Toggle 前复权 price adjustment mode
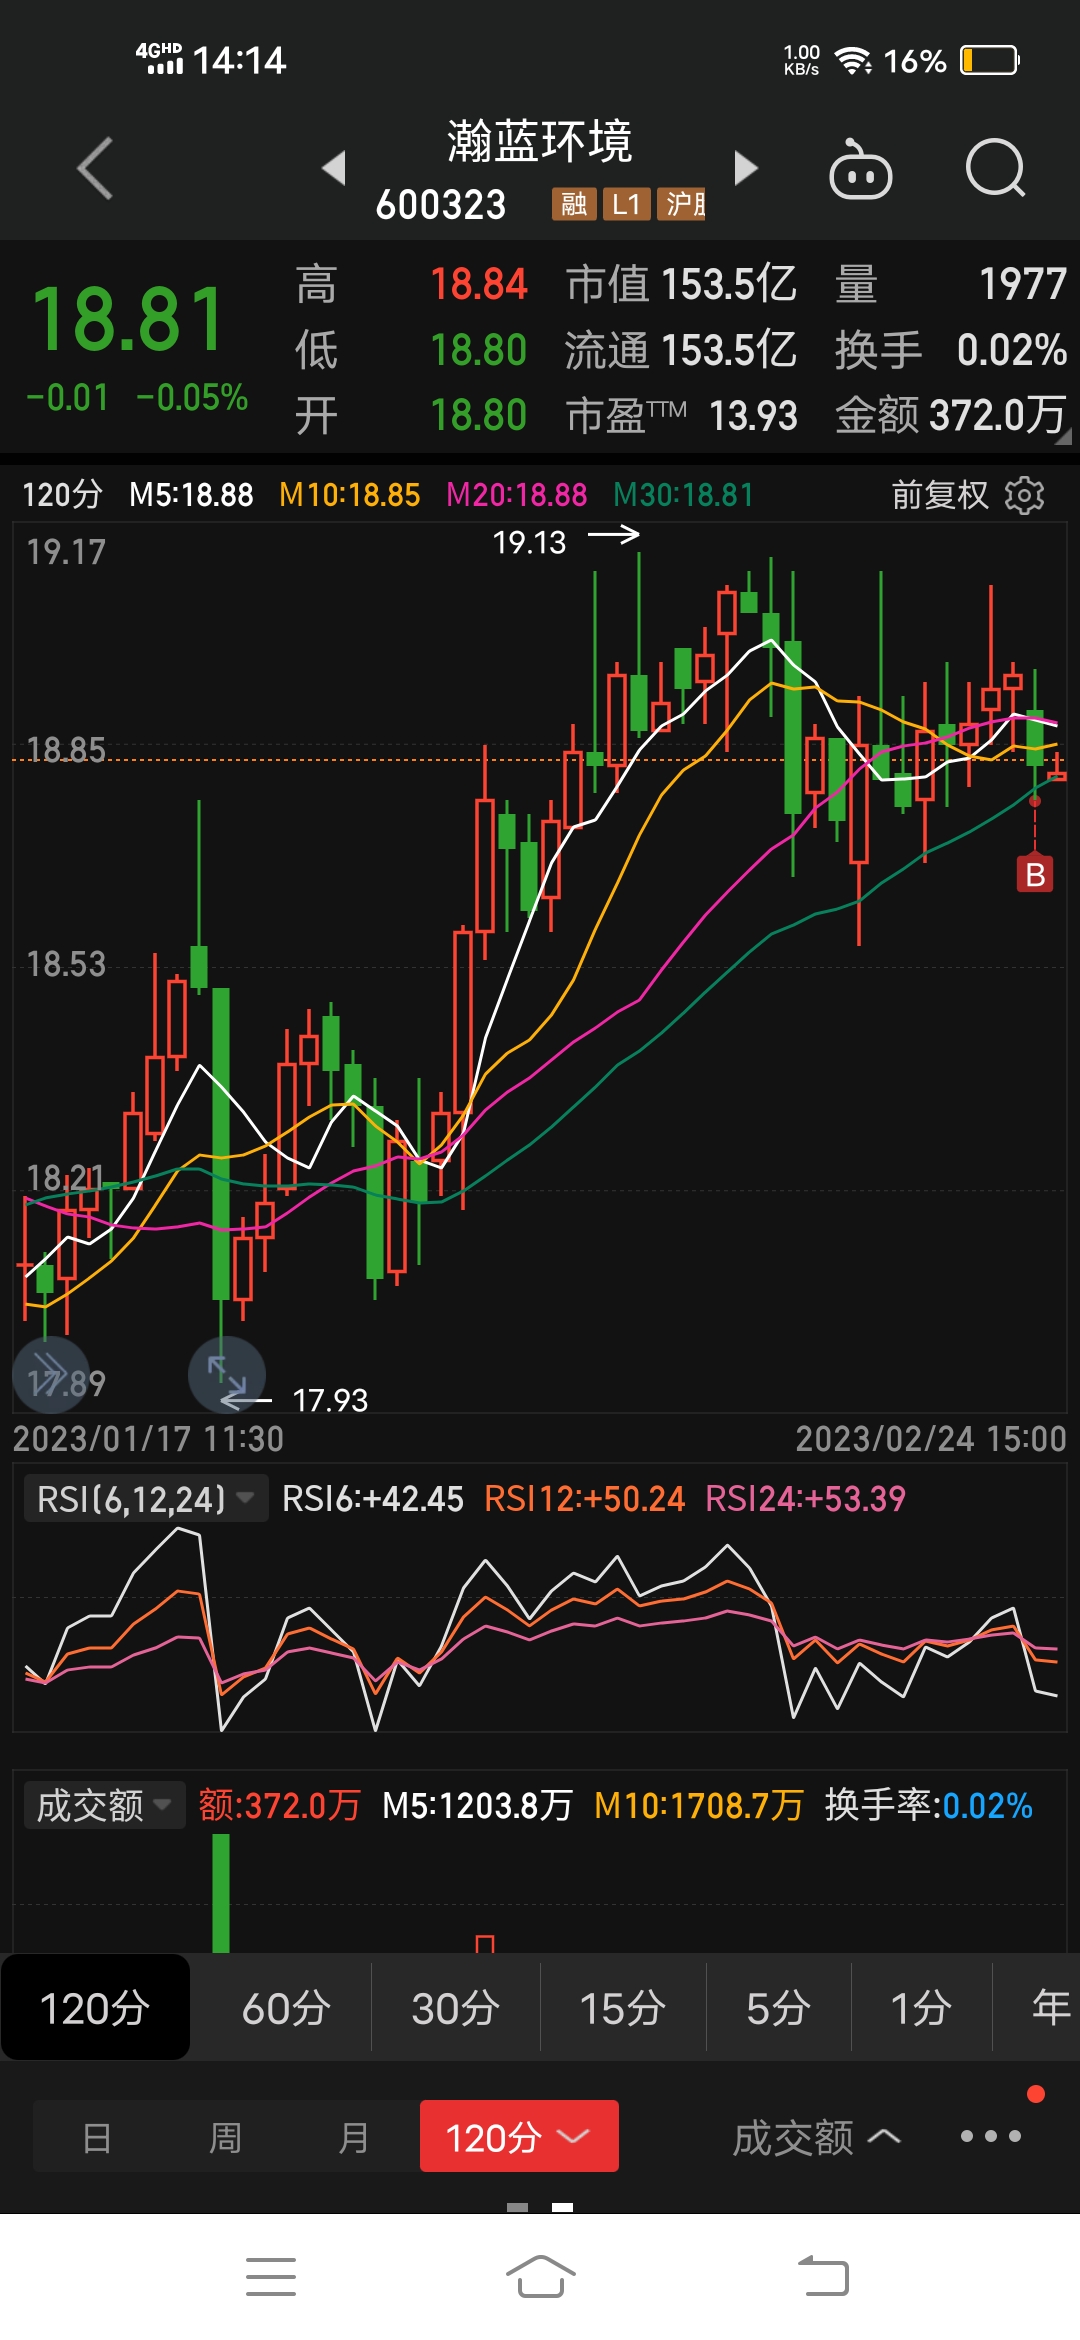Screen dimensions: 1080x2340 pyautogui.click(x=939, y=495)
